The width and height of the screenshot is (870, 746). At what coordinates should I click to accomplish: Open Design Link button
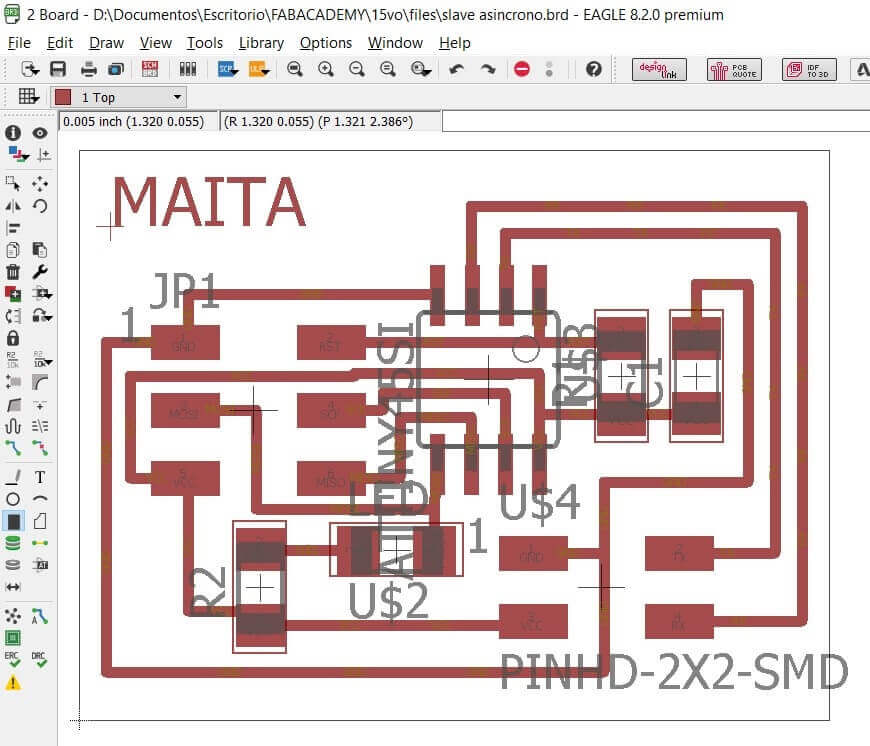tap(659, 69)
